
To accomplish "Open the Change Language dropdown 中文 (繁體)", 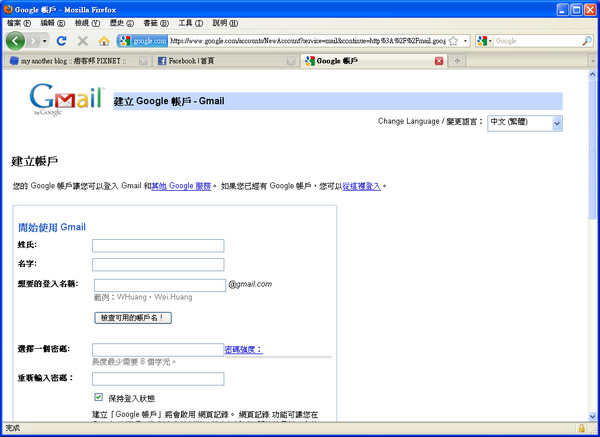I will pyautogui.click(x=525, y=123).
